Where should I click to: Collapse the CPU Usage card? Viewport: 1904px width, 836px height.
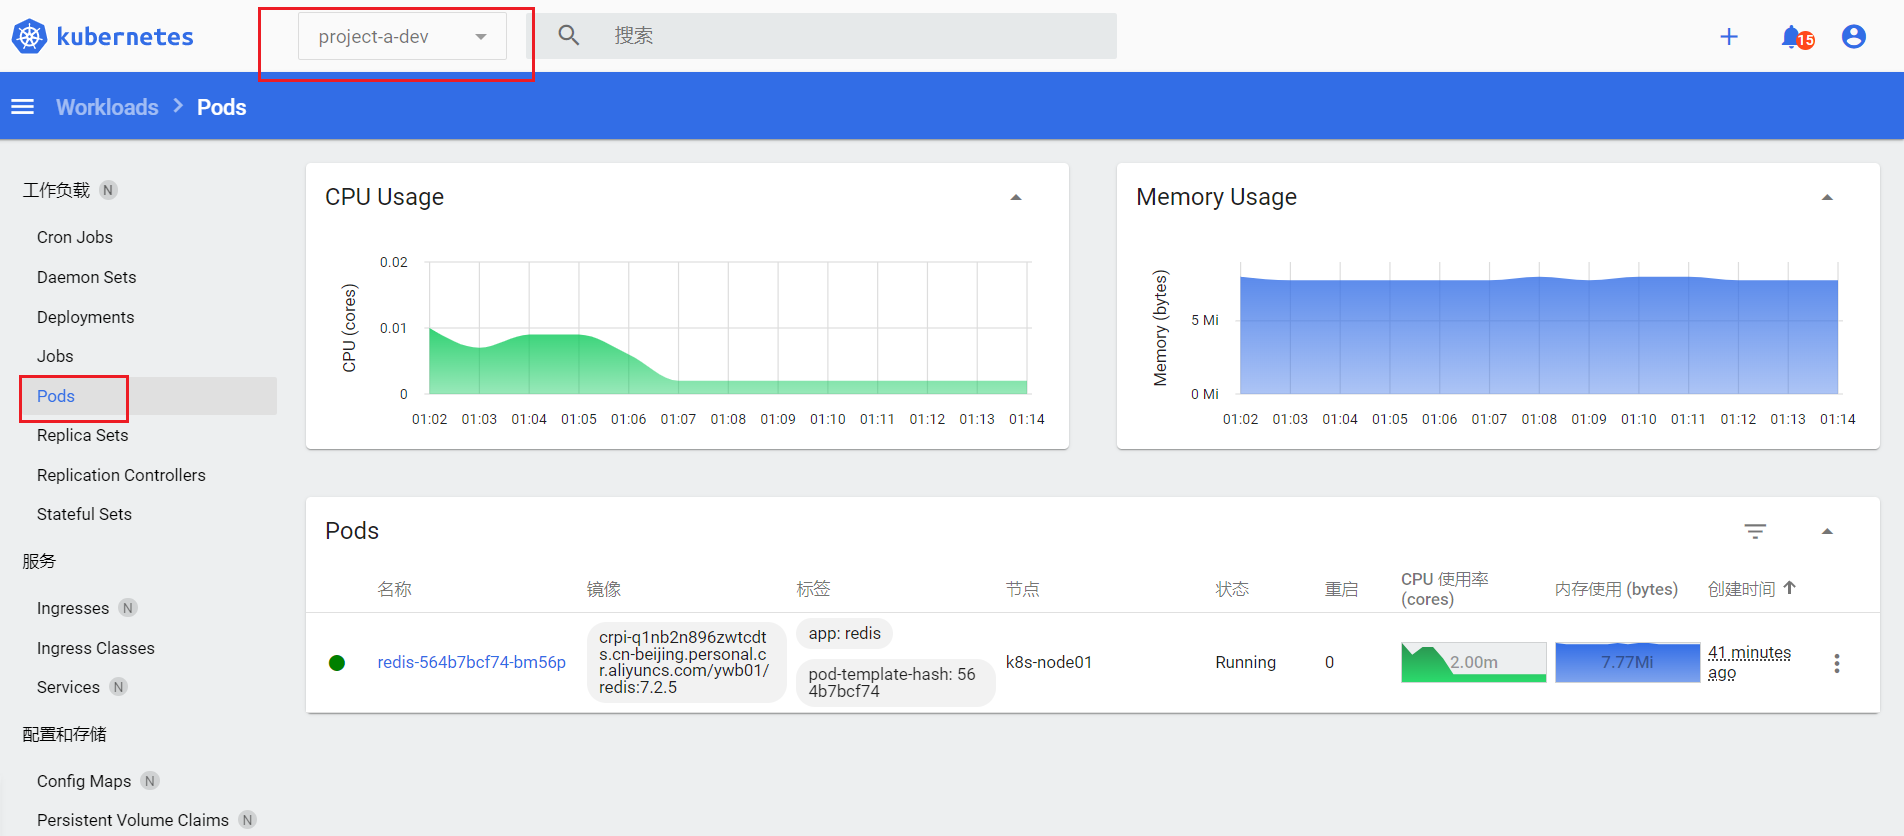tap(1016, 198)
